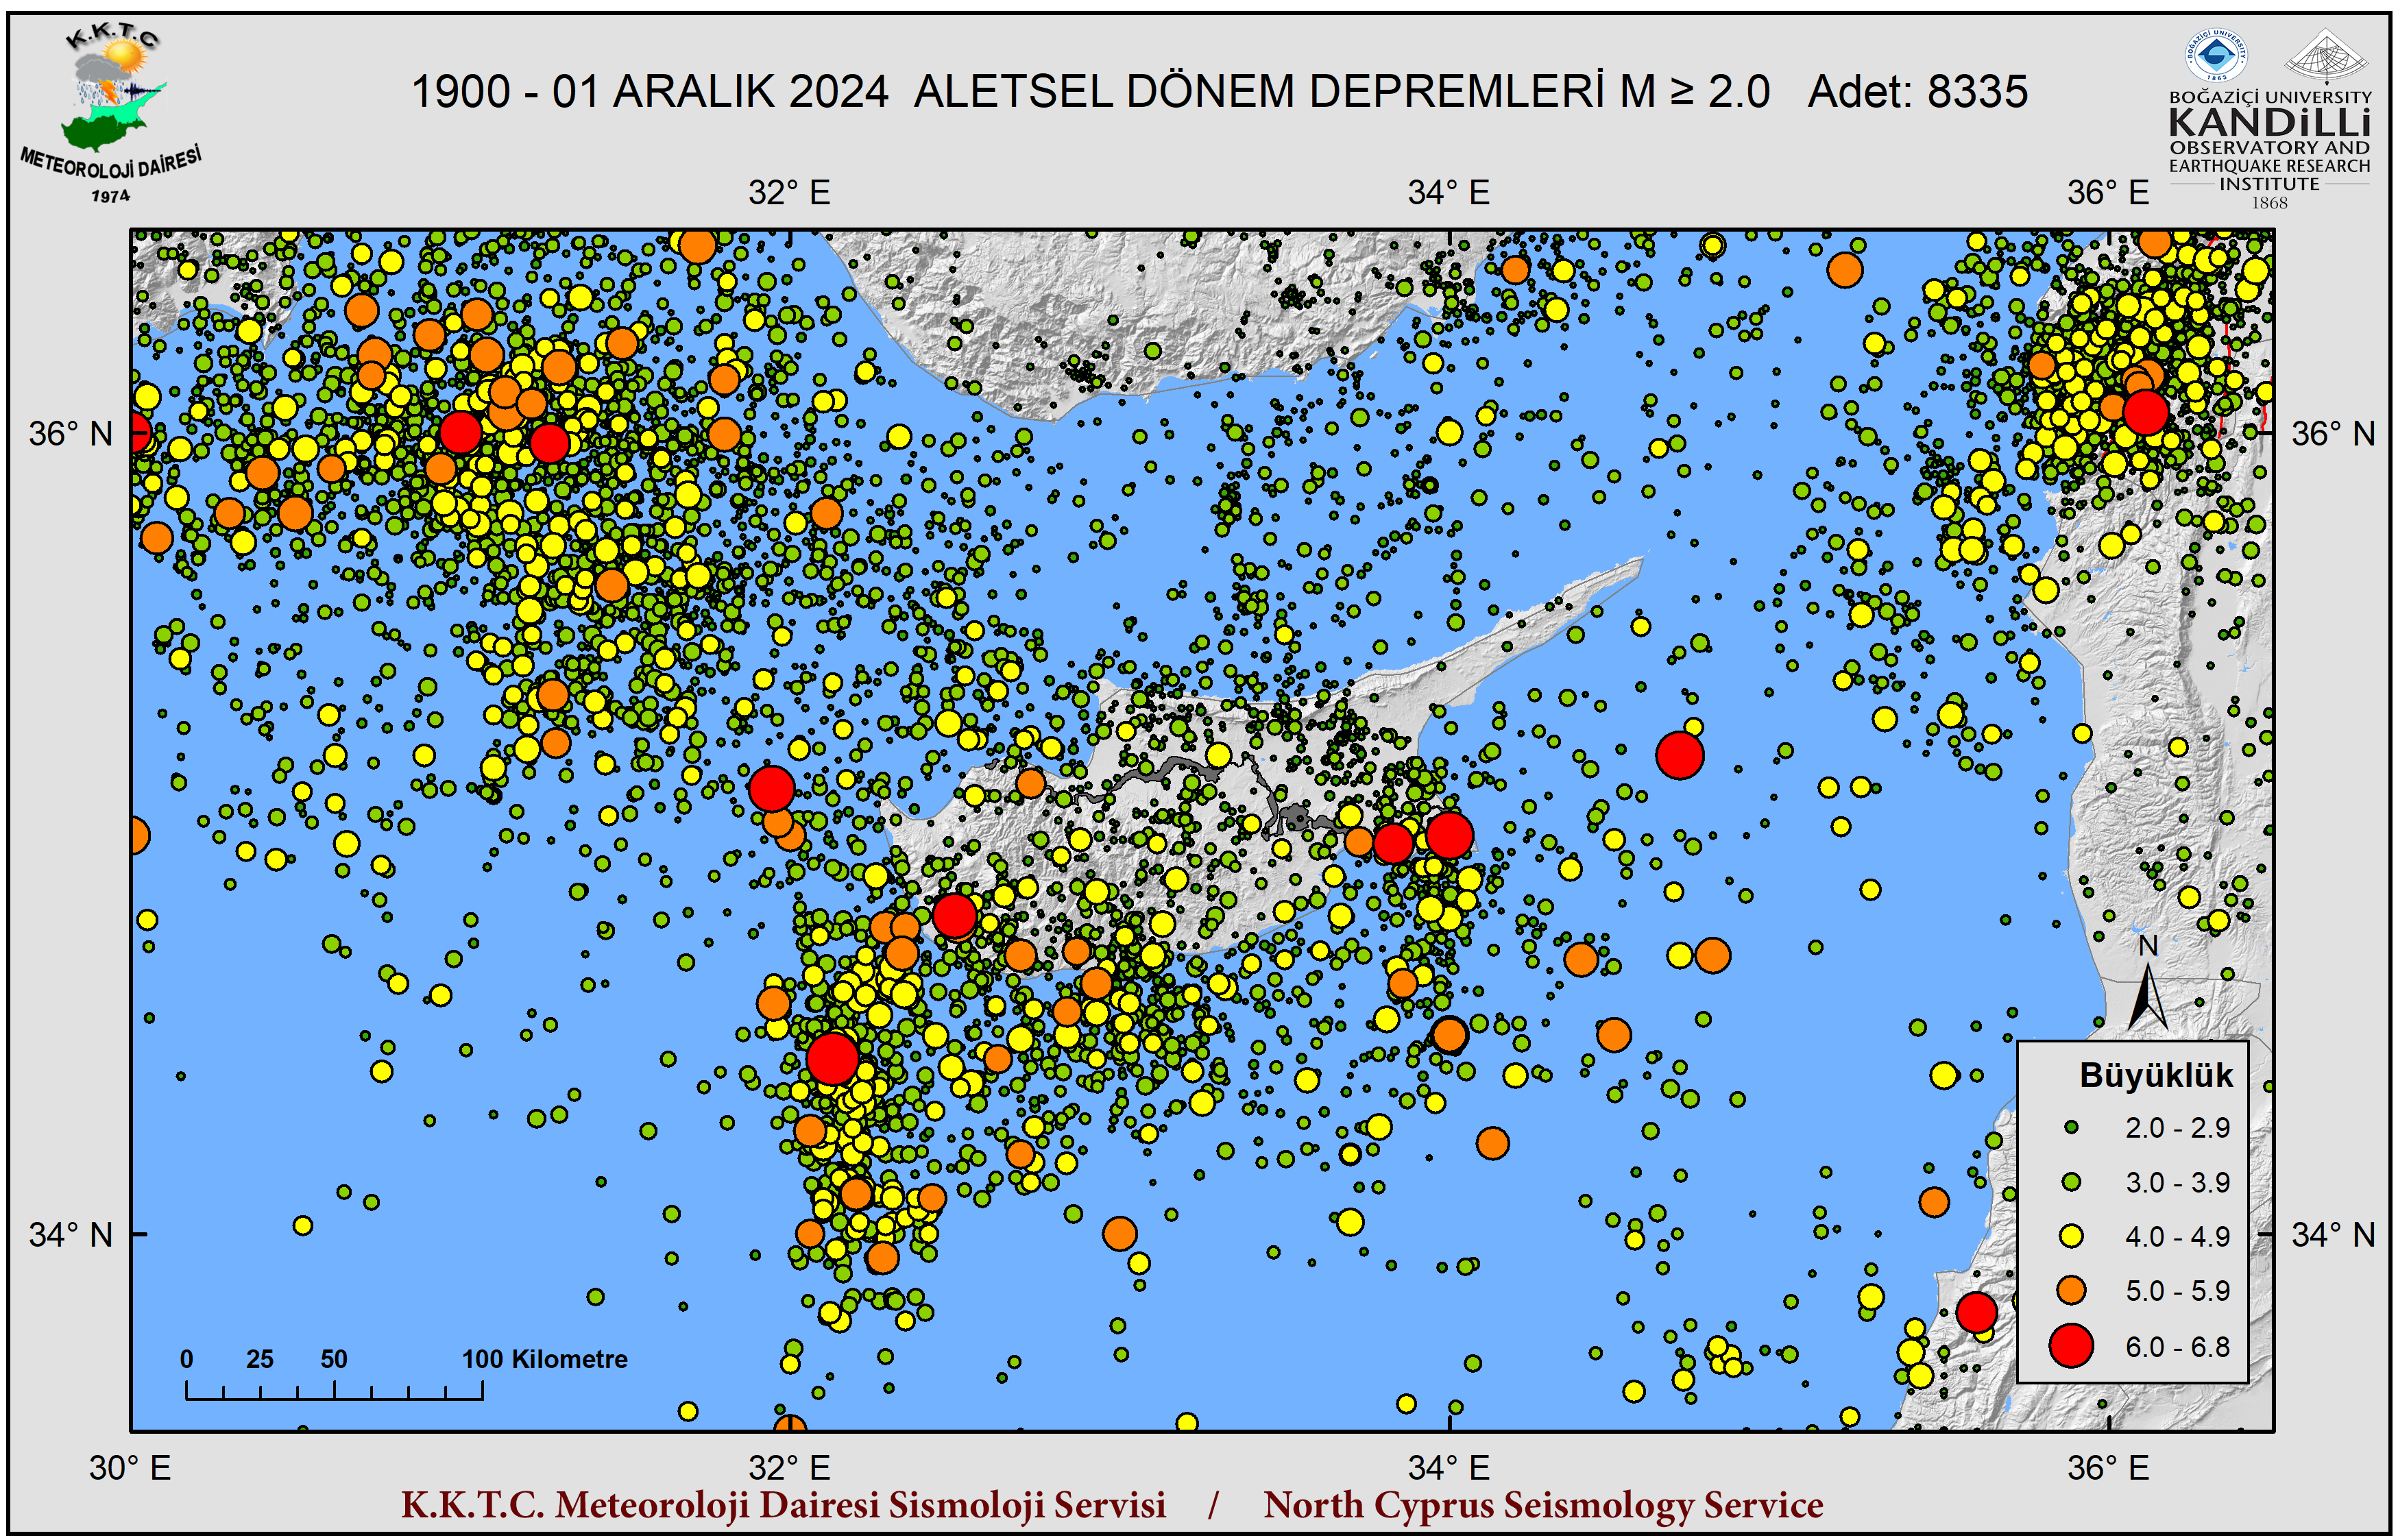Click the yellow 4.0 - 4.9 legend circle
This screenshot has width=2398, height=1540.
tap(2071, 1237)
